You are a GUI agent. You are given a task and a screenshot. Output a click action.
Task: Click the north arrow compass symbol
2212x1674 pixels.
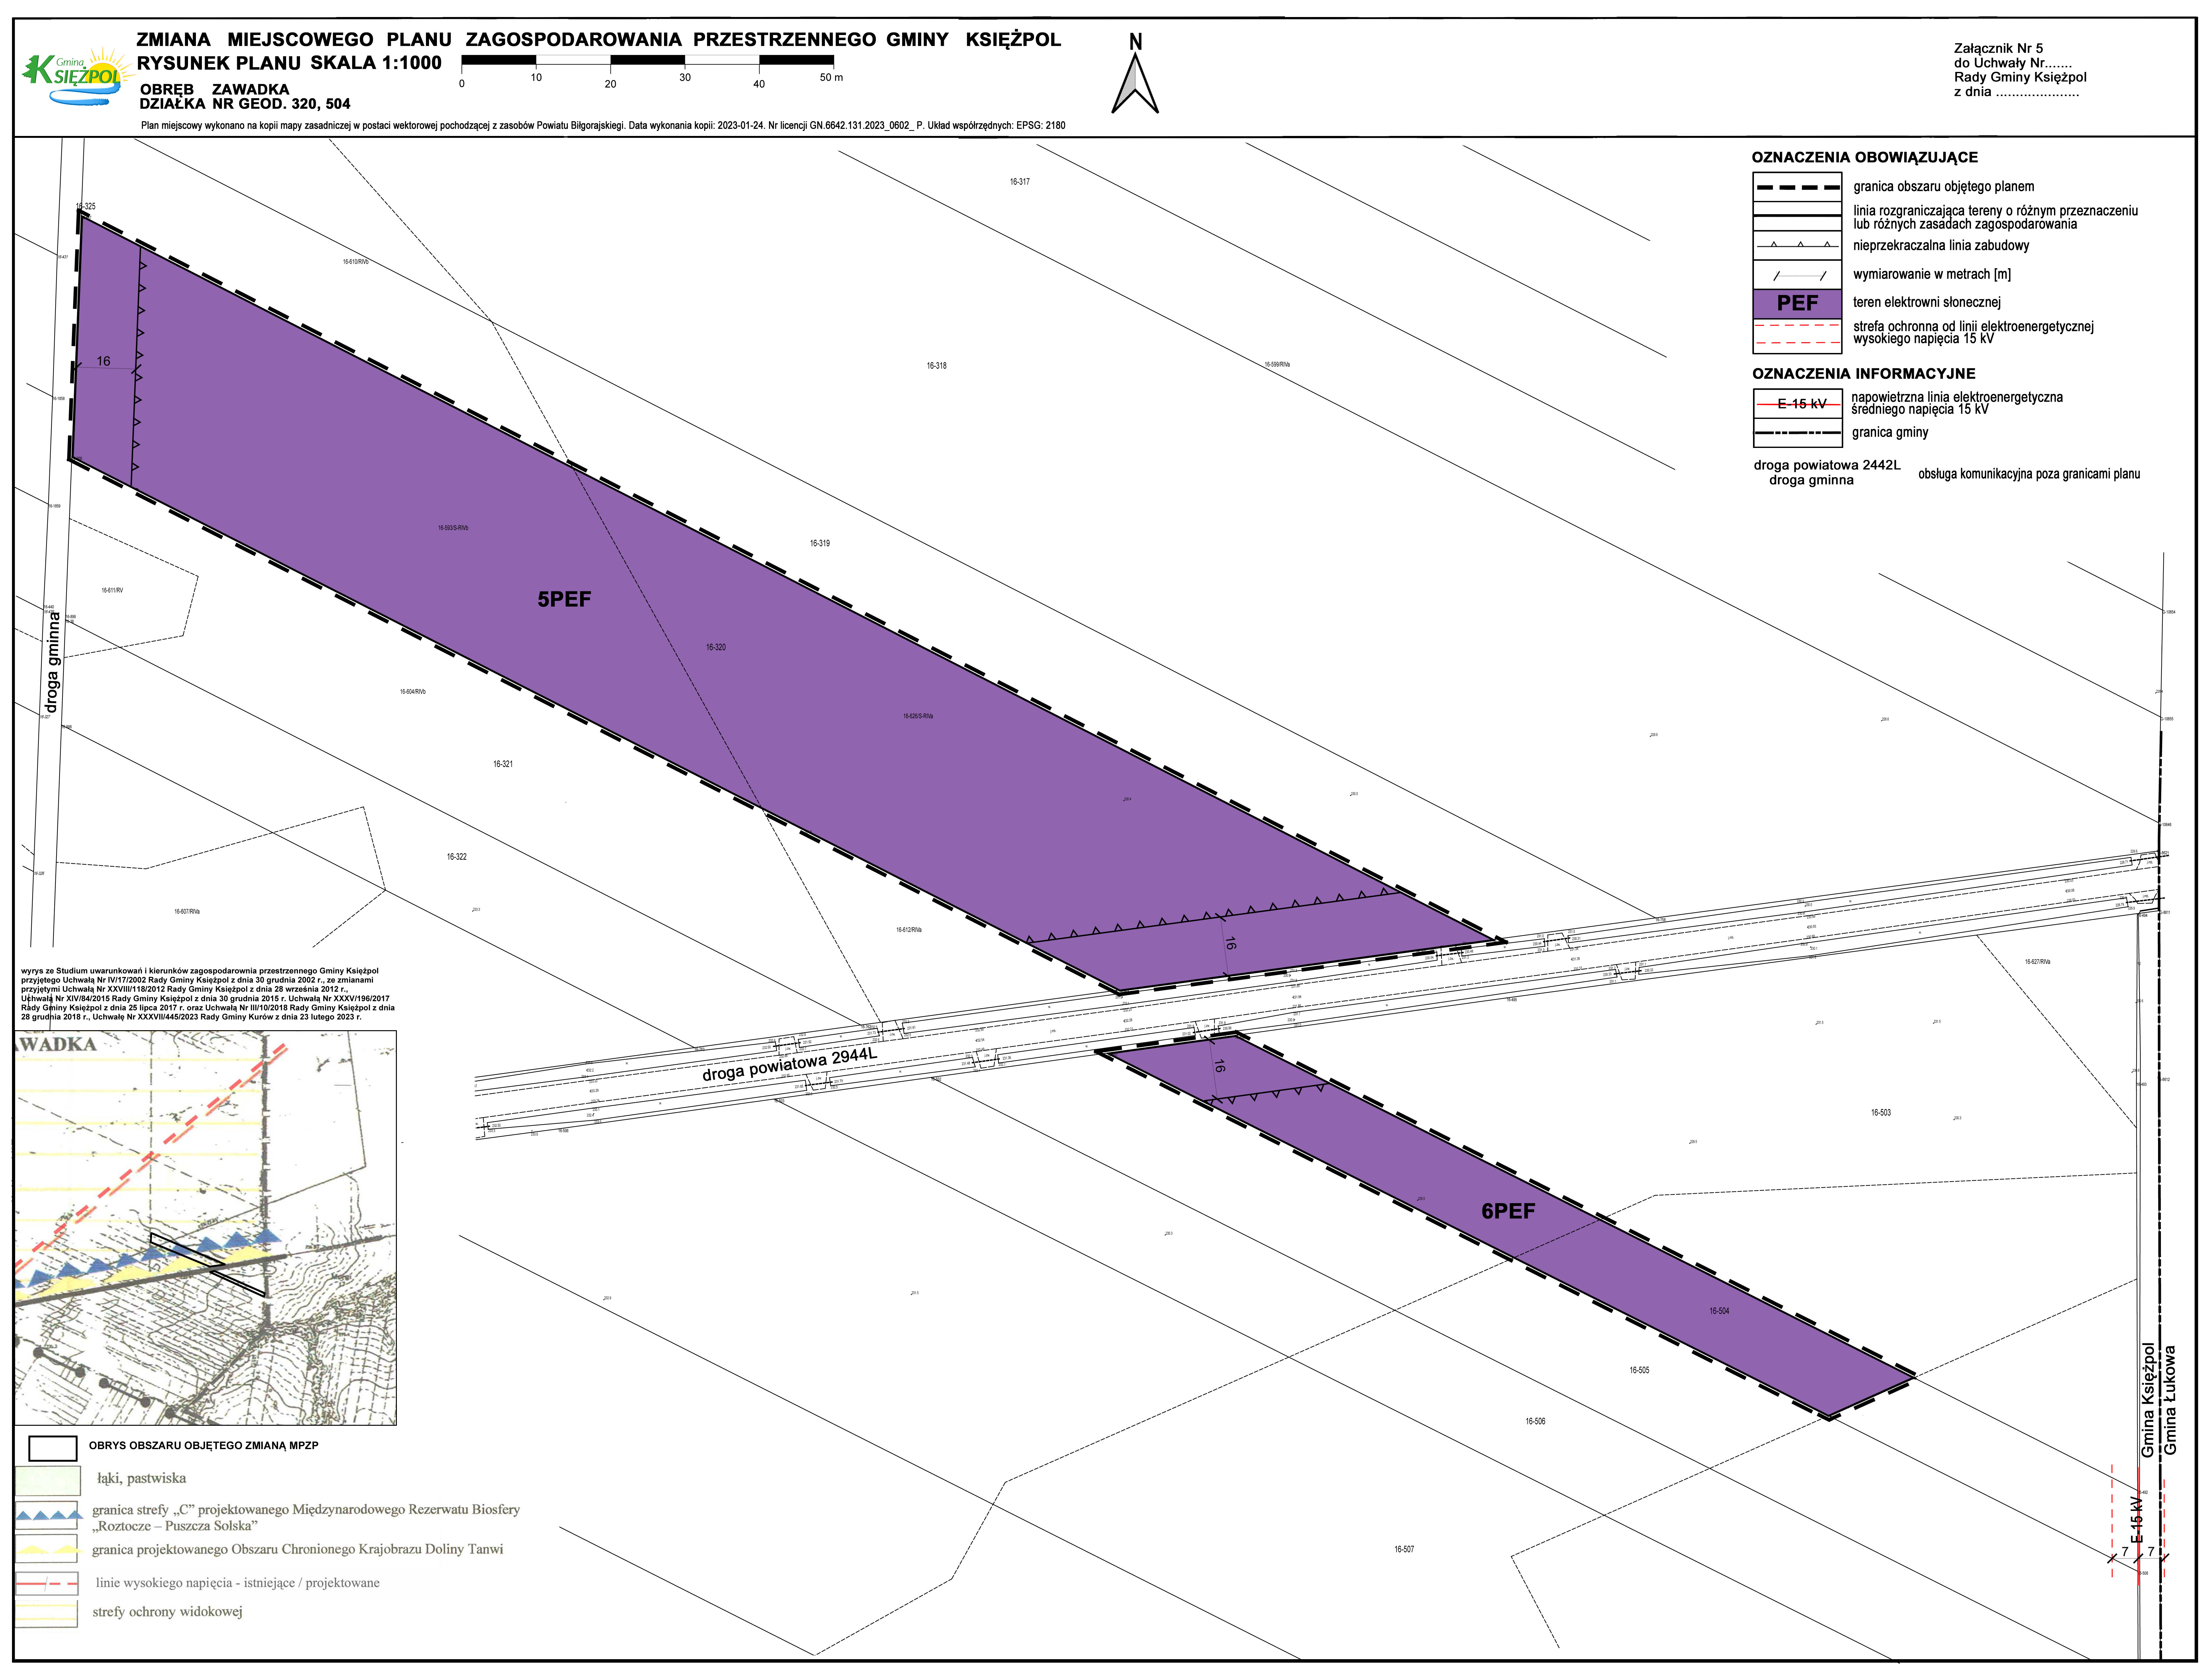click(1135, 82)
